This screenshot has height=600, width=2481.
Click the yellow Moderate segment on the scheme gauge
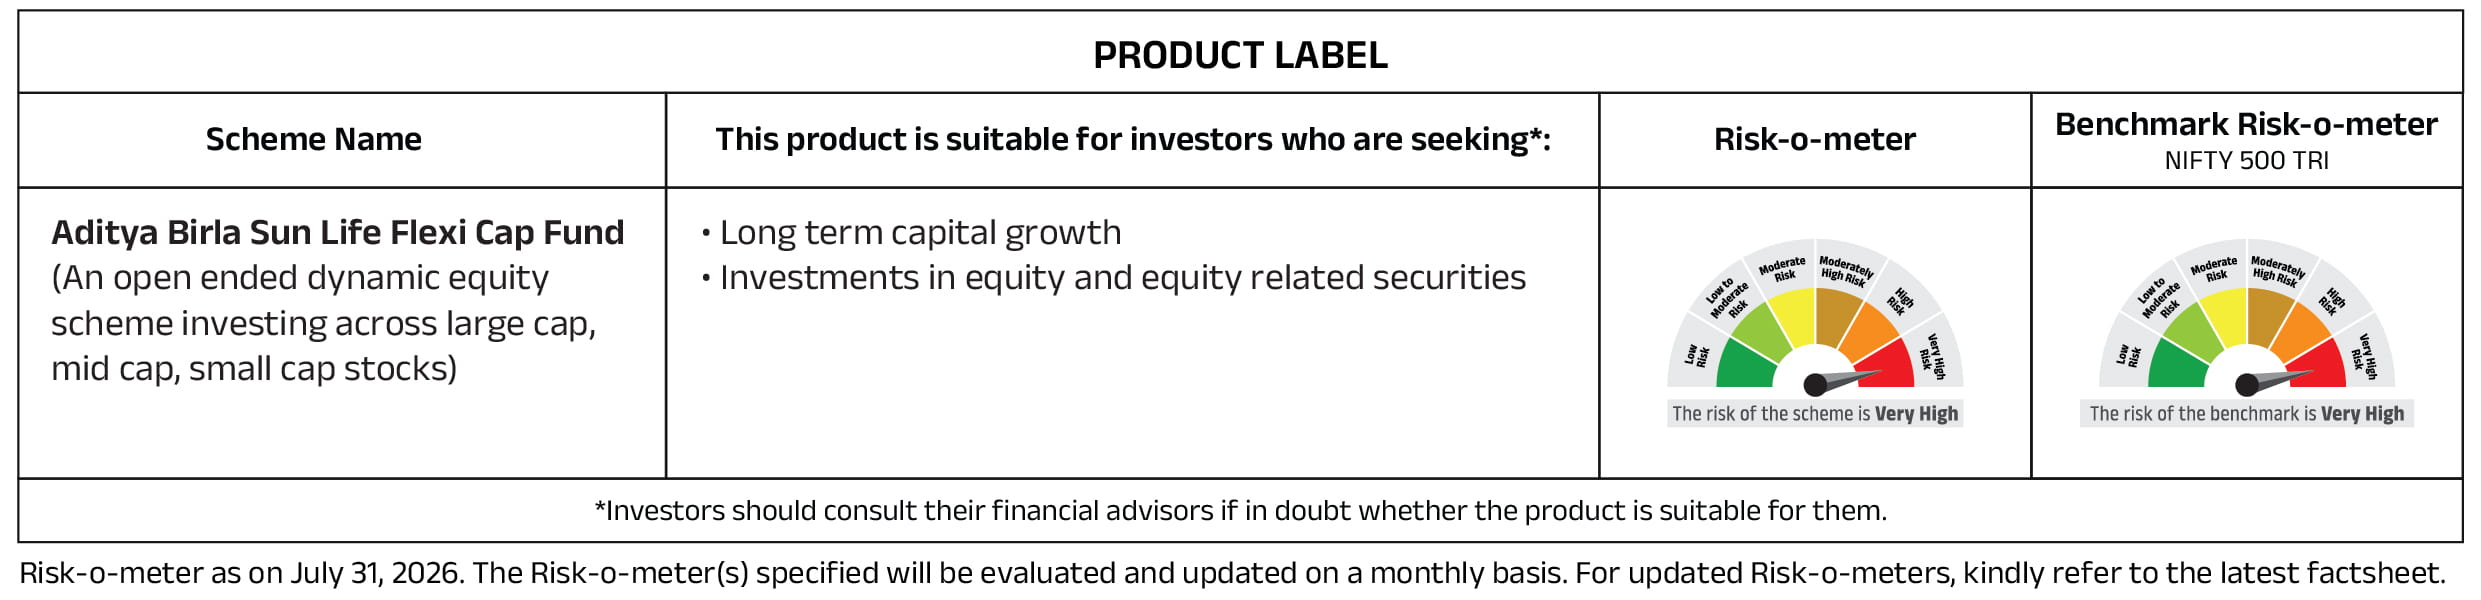(x=1794, y=316)
